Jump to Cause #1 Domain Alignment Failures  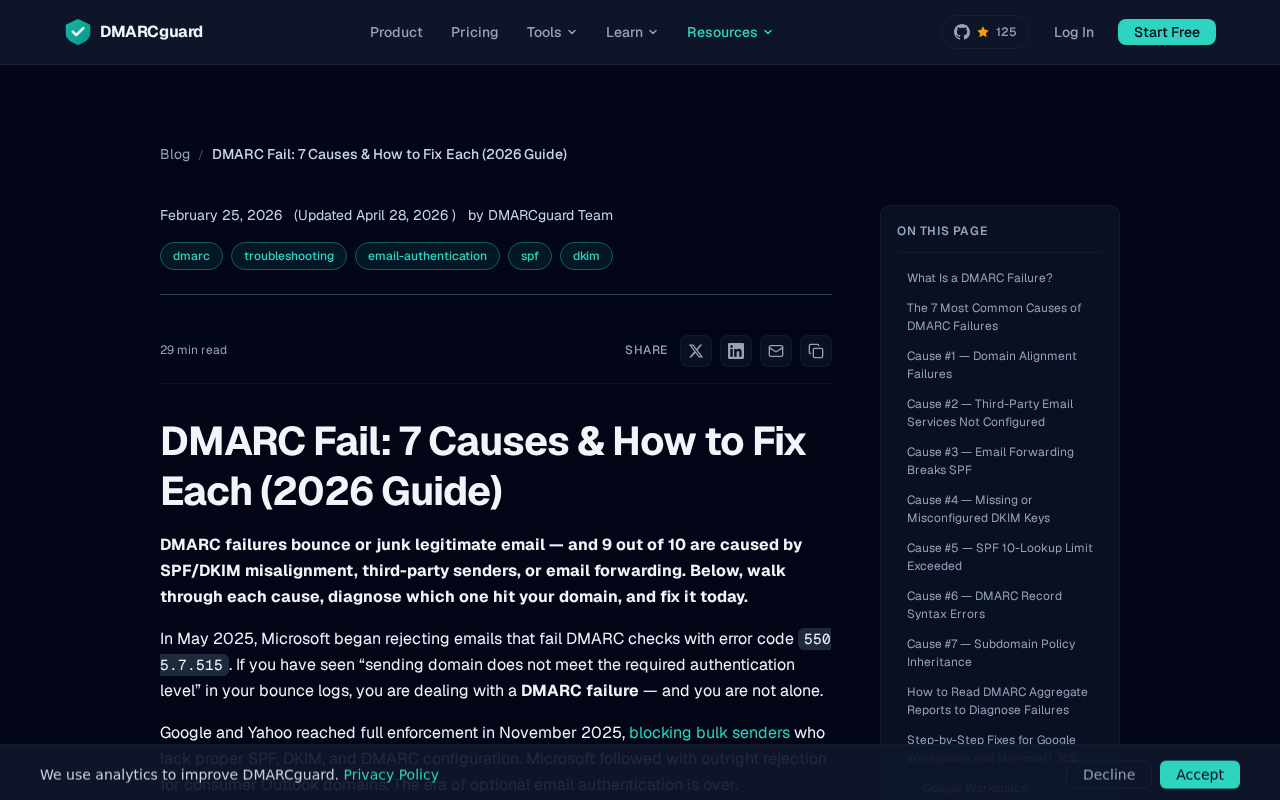point(992,365)
